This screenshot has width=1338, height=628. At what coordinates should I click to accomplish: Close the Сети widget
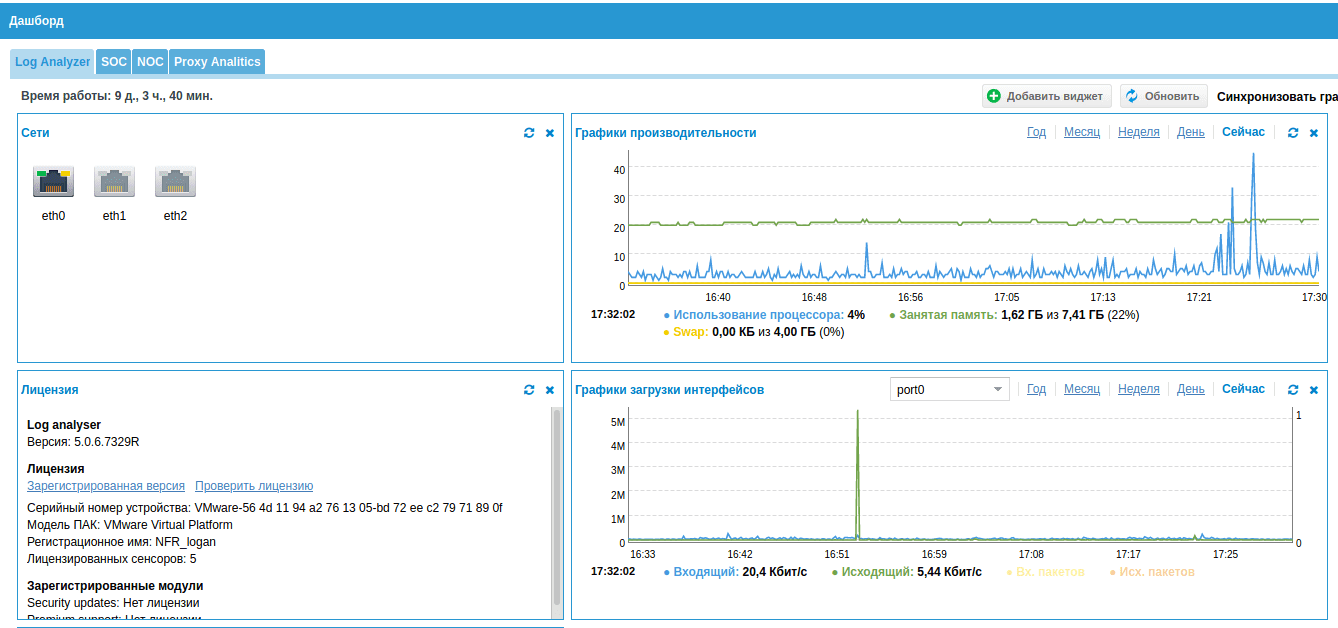[550, 133]
